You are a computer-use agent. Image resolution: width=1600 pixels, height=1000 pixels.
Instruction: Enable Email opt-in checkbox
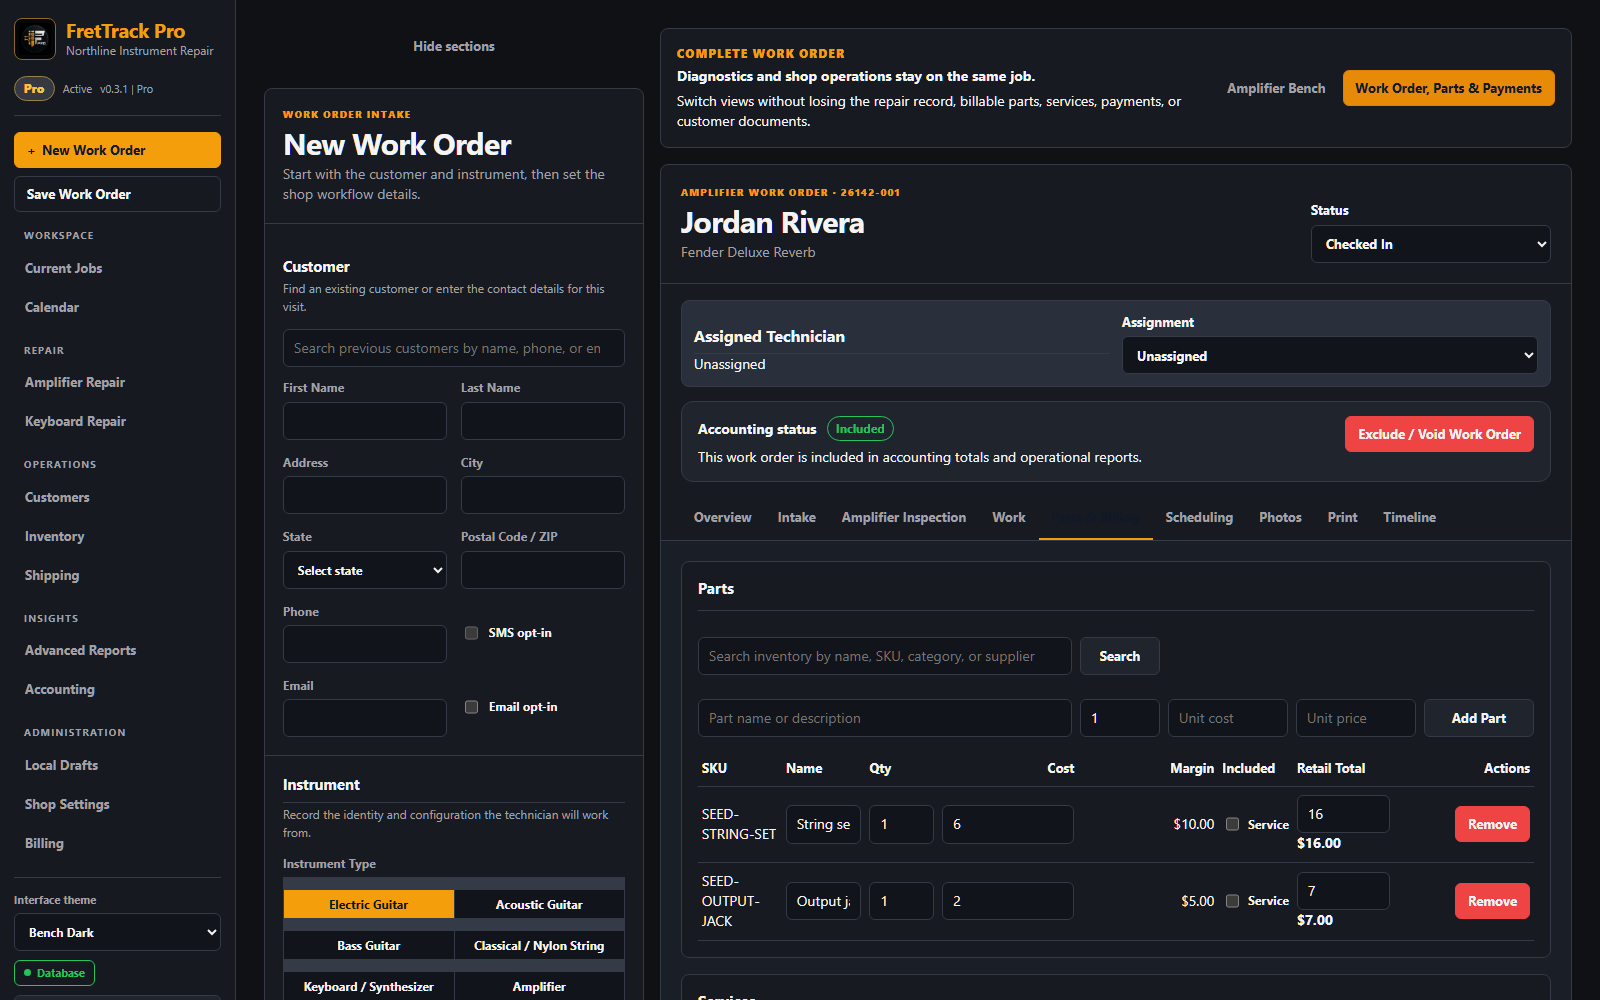point(471,707)
